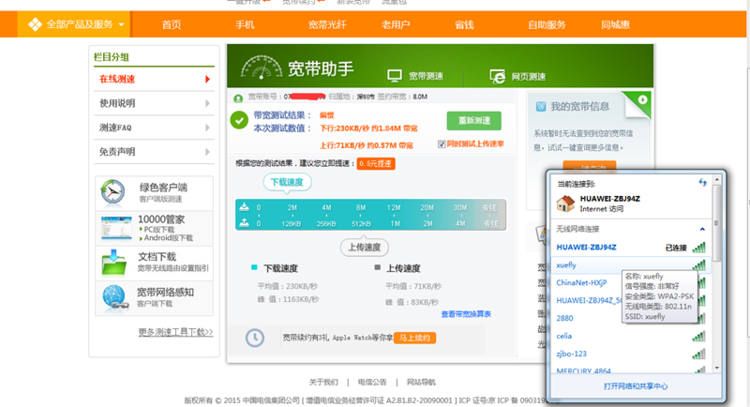Open the 网页测速 browser icon
The height and width of the screenshot is (407, 750).
pyautogui.click(x=497, y=76)
